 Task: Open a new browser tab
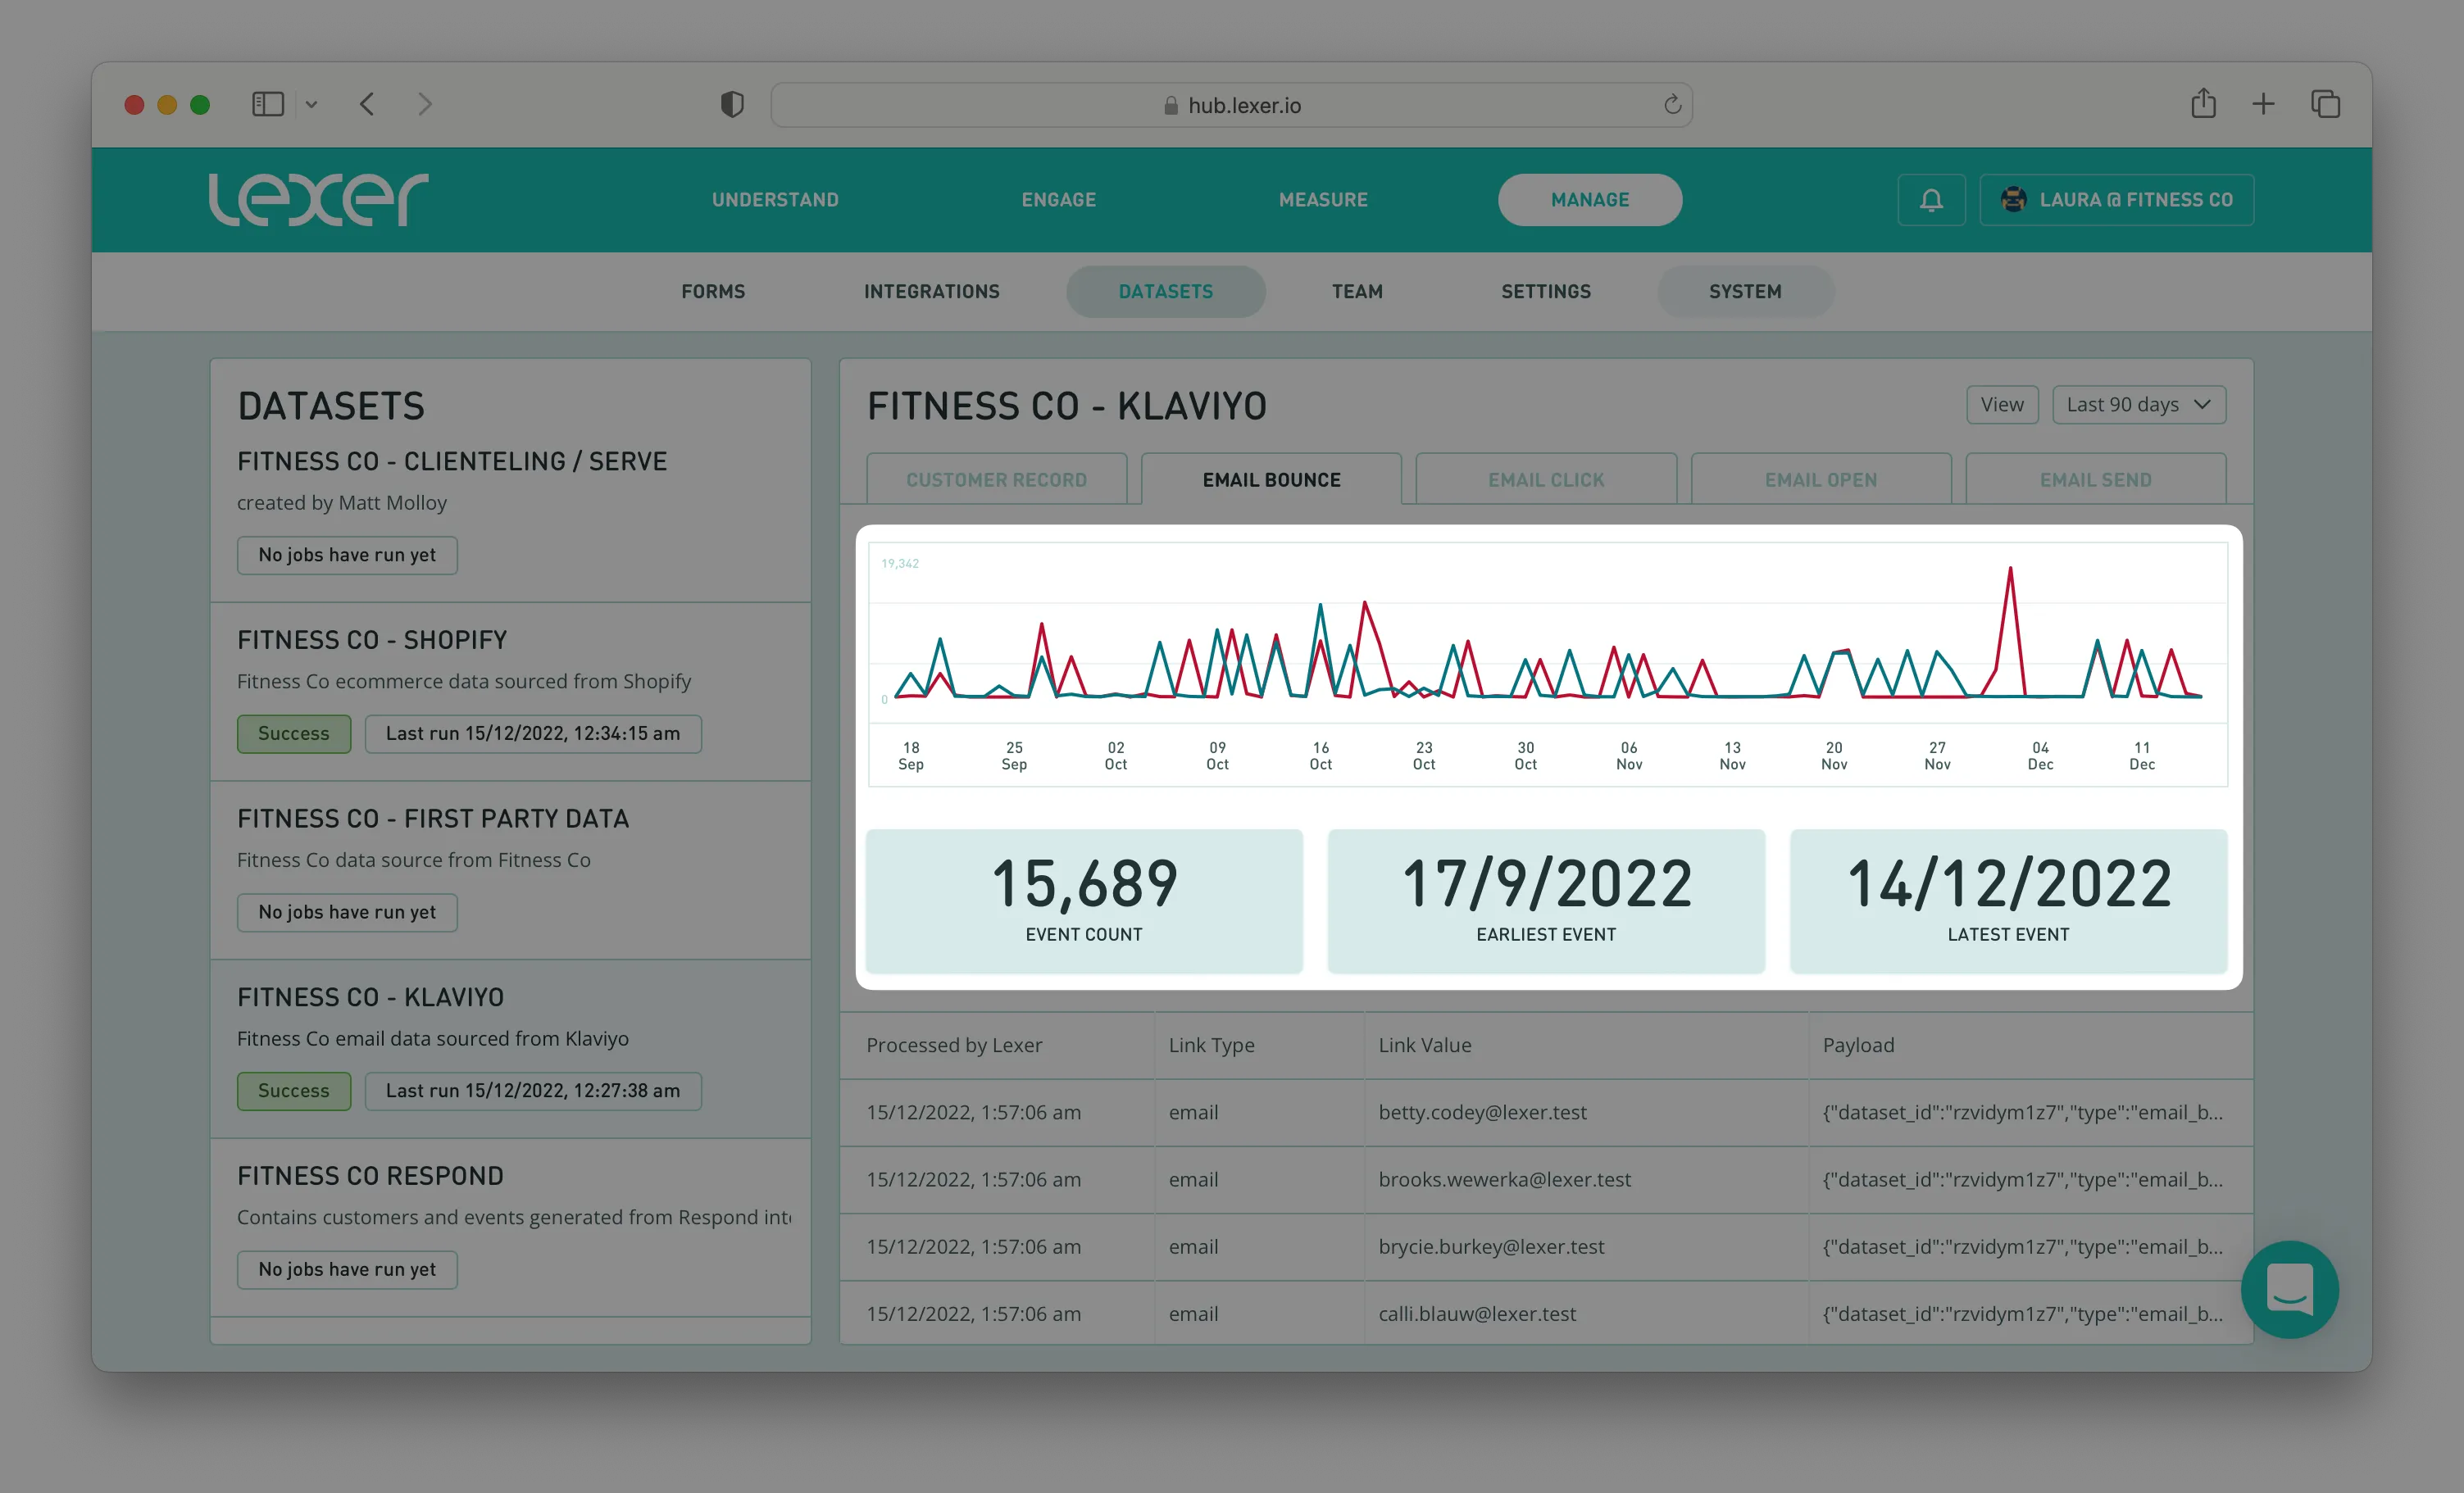[2263, 104]
